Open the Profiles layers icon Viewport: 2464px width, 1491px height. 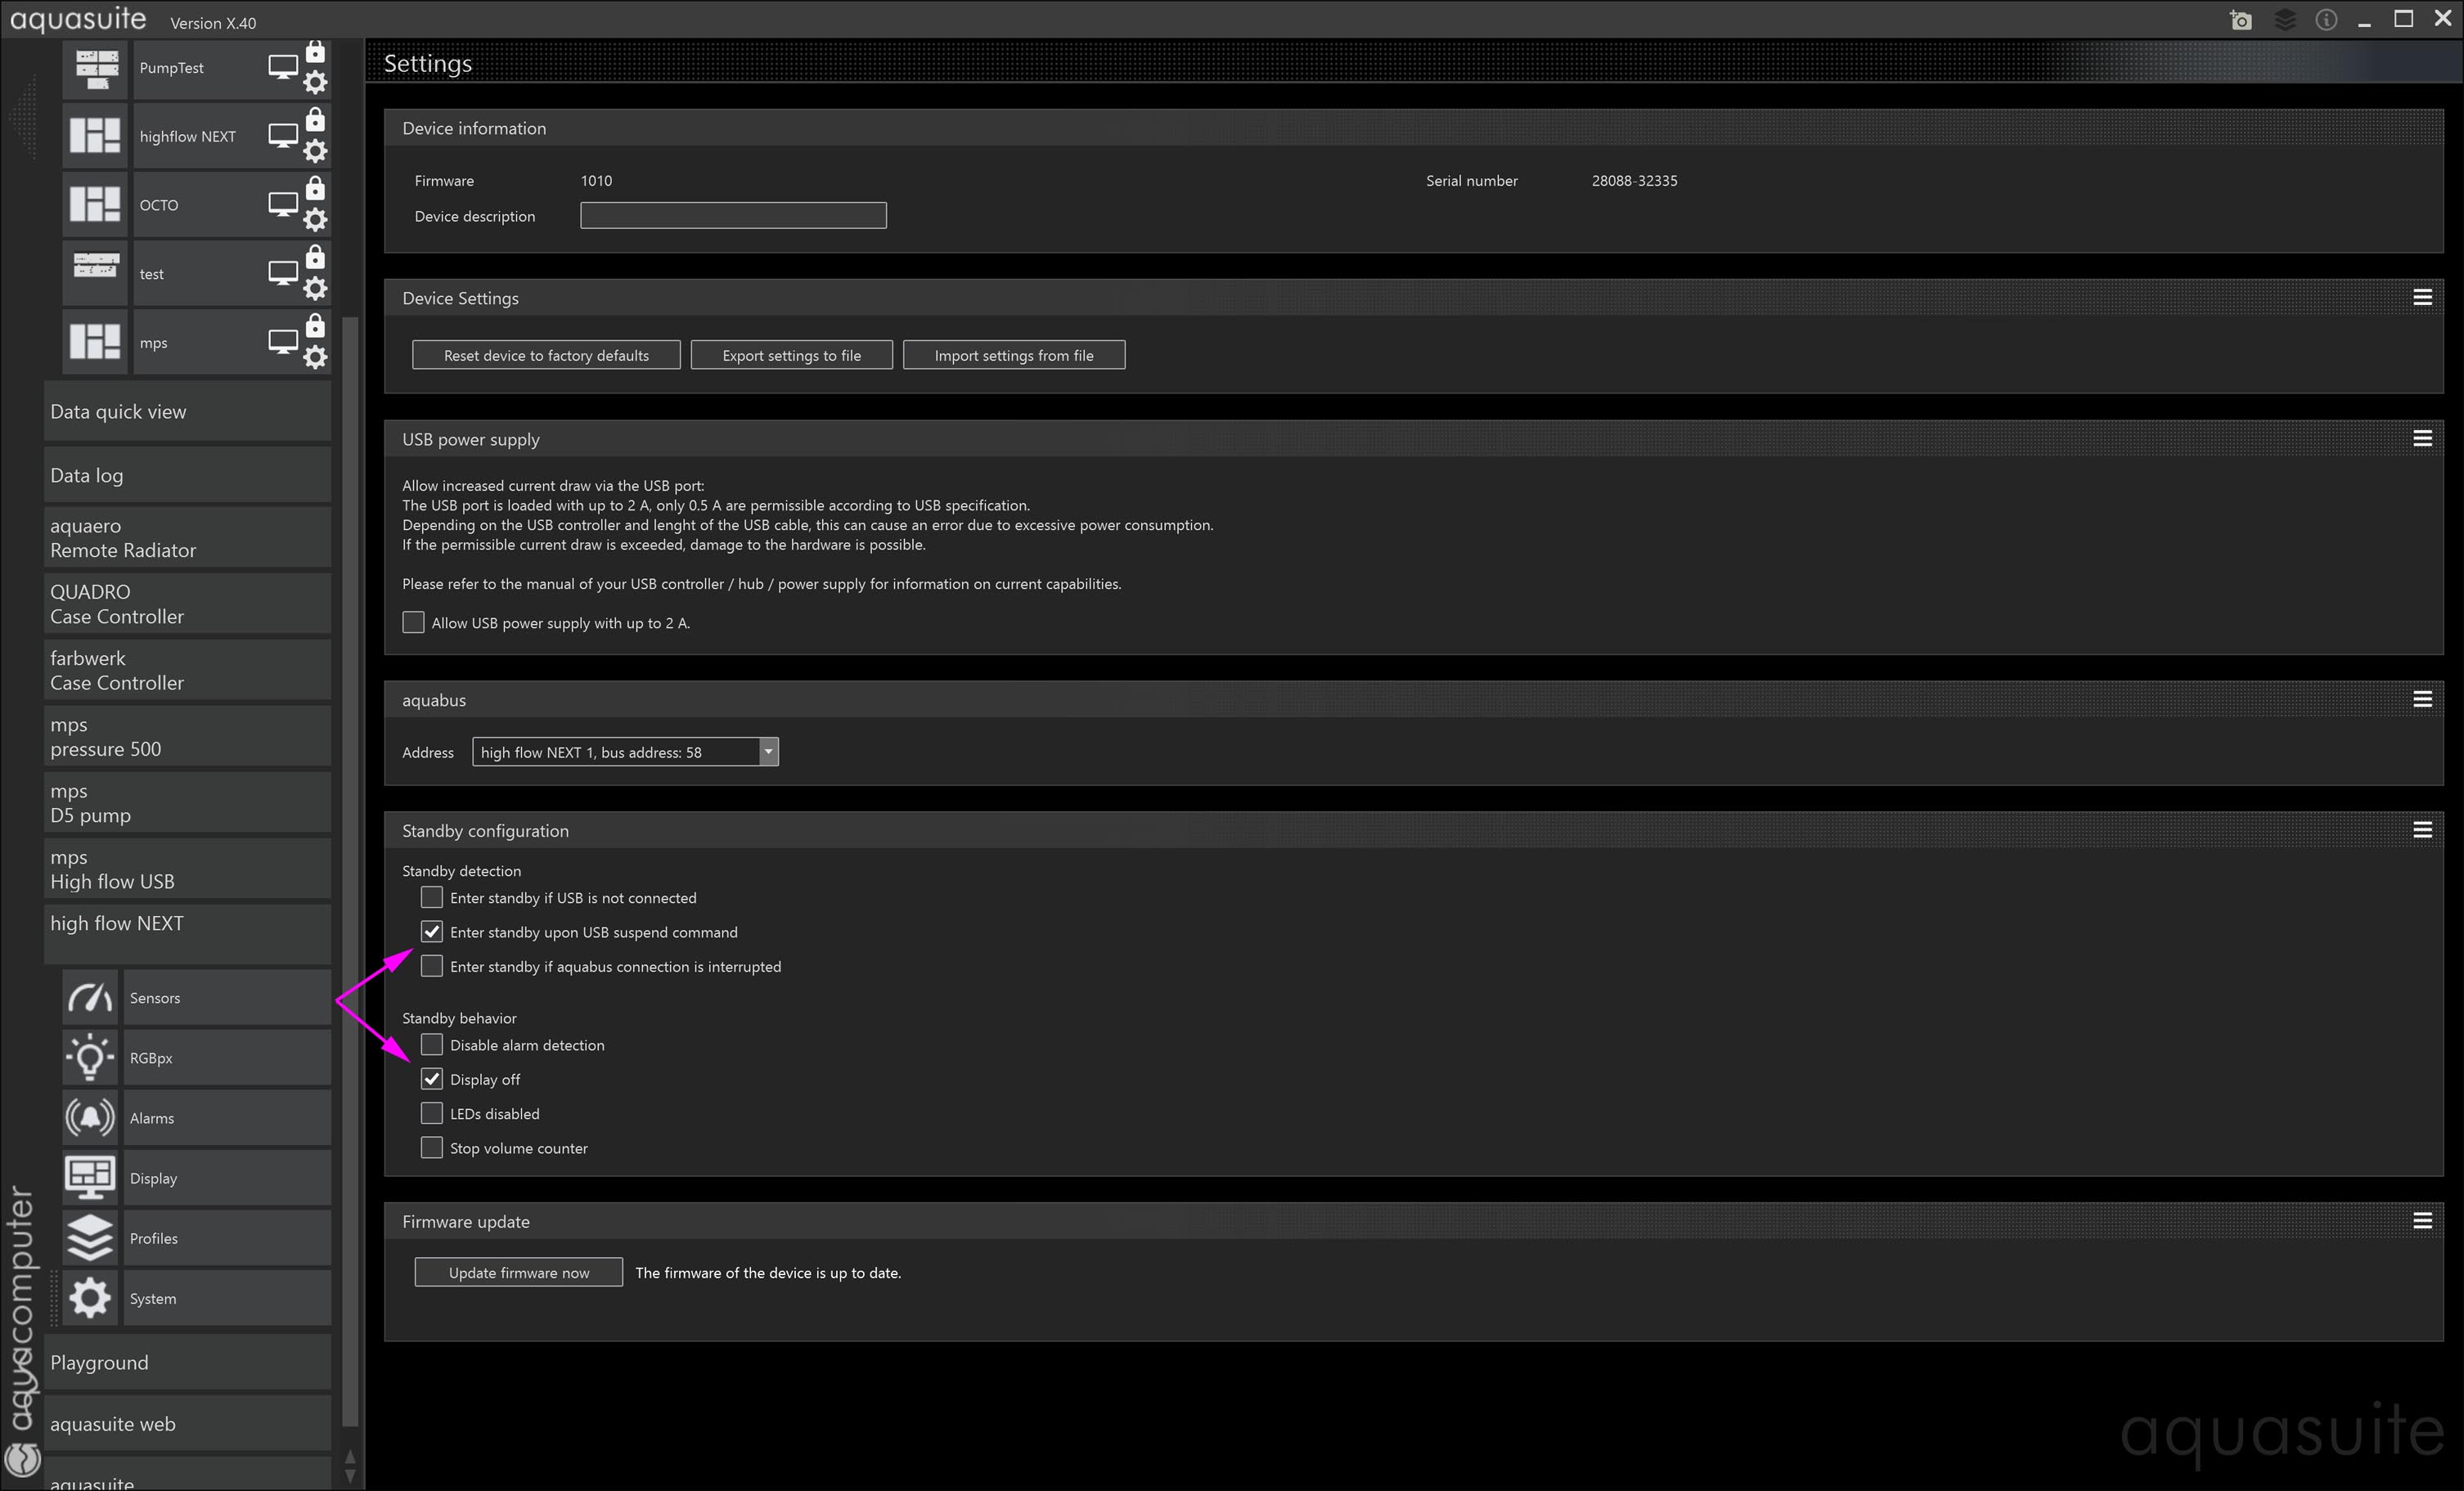pyautogui.click(x=90, y=1238)
